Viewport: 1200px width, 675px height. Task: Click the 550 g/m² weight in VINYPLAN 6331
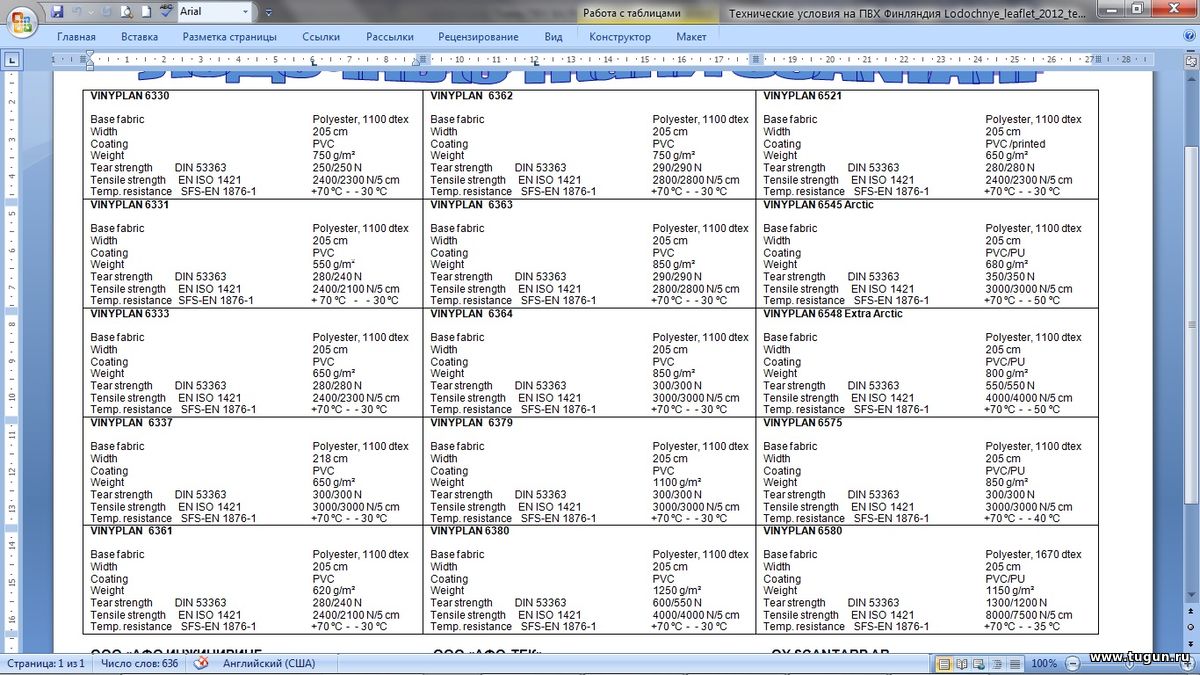click(334, 265)
